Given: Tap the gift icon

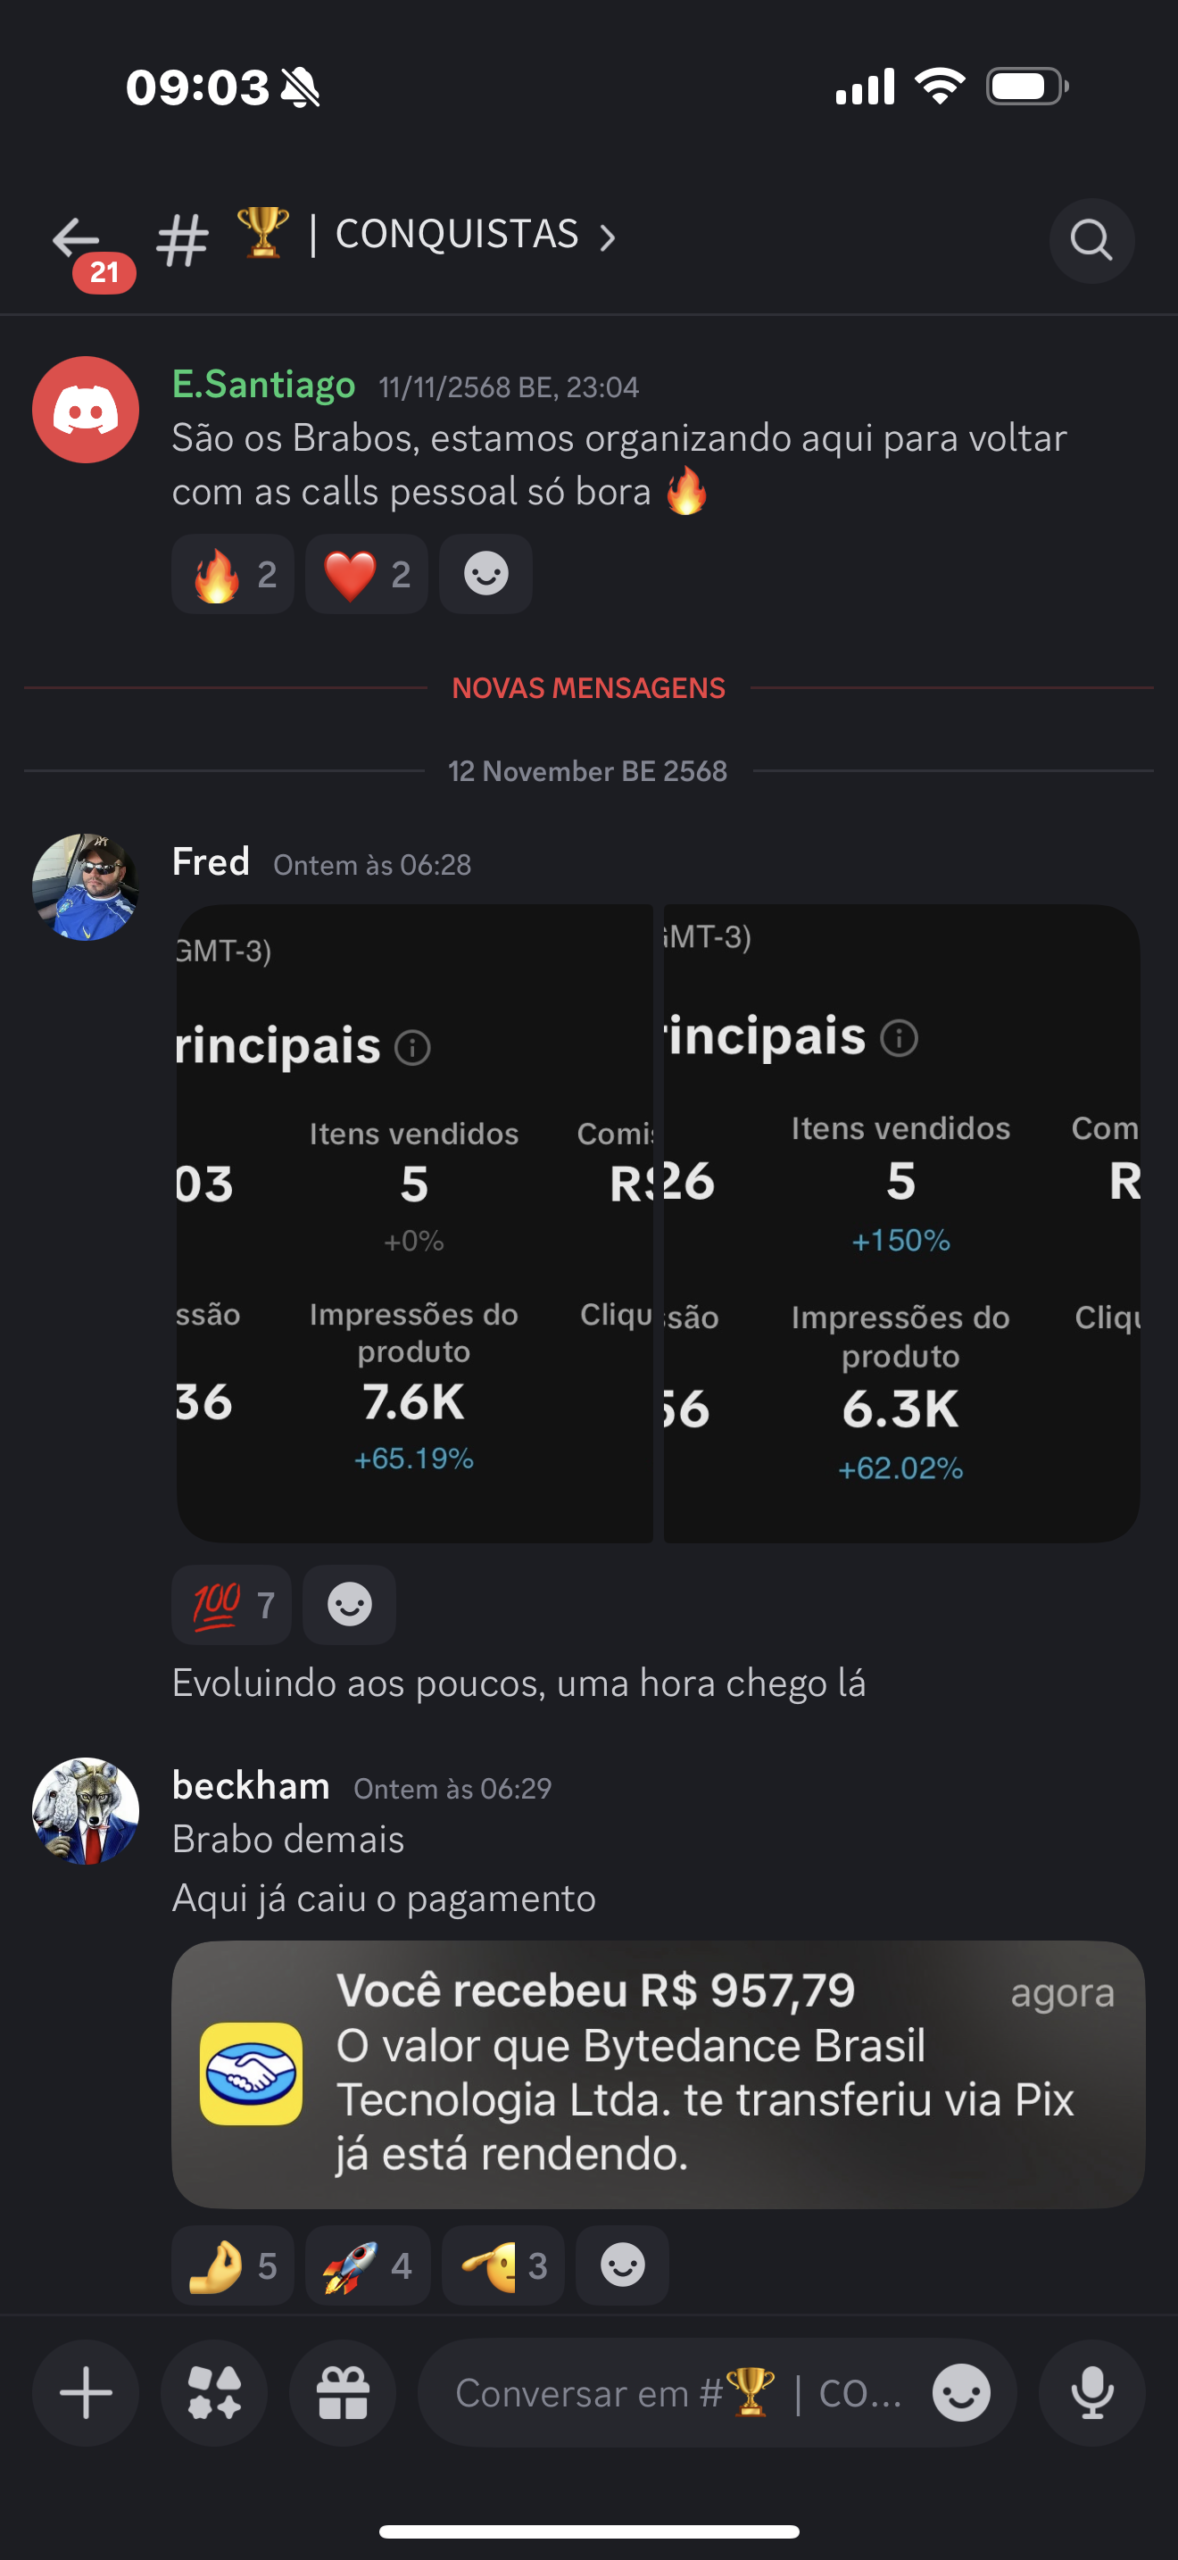Looking at the screenshot, I should click(x=343, y=2393).
